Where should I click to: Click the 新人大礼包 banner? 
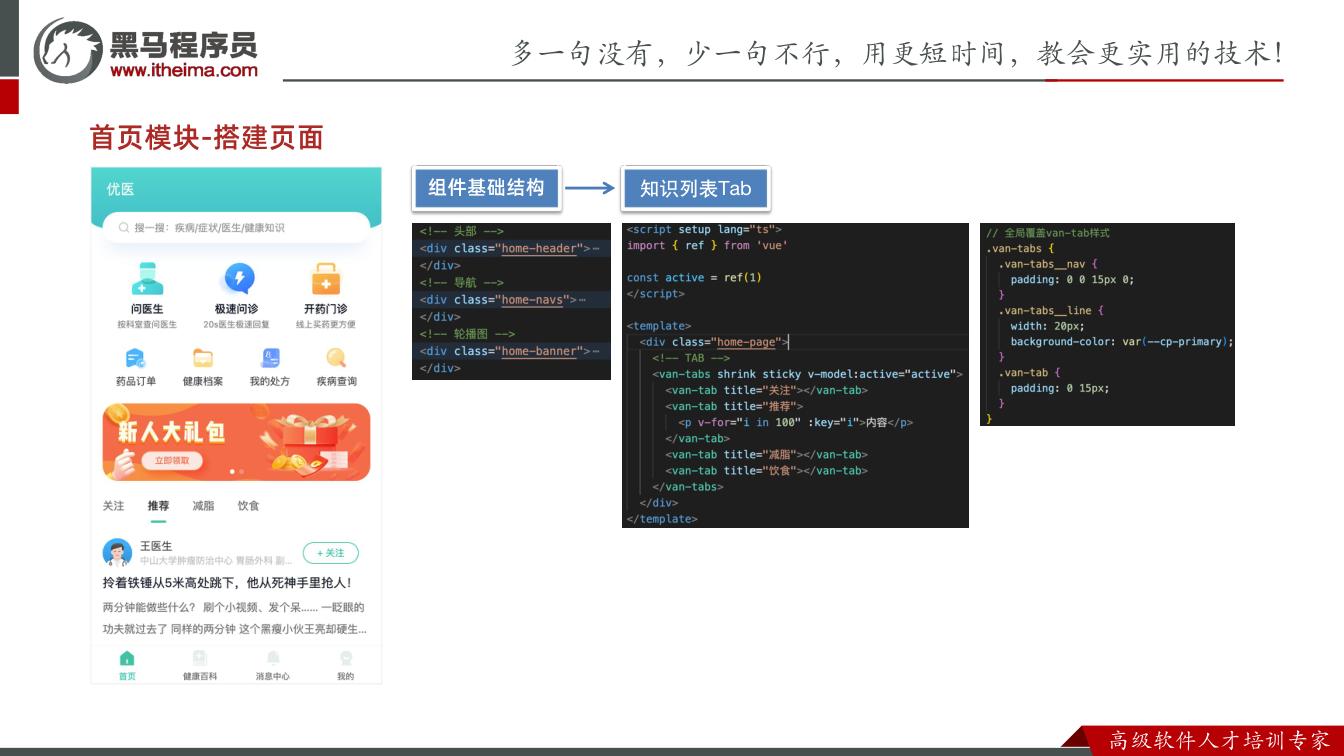click(x=236, y=442)
